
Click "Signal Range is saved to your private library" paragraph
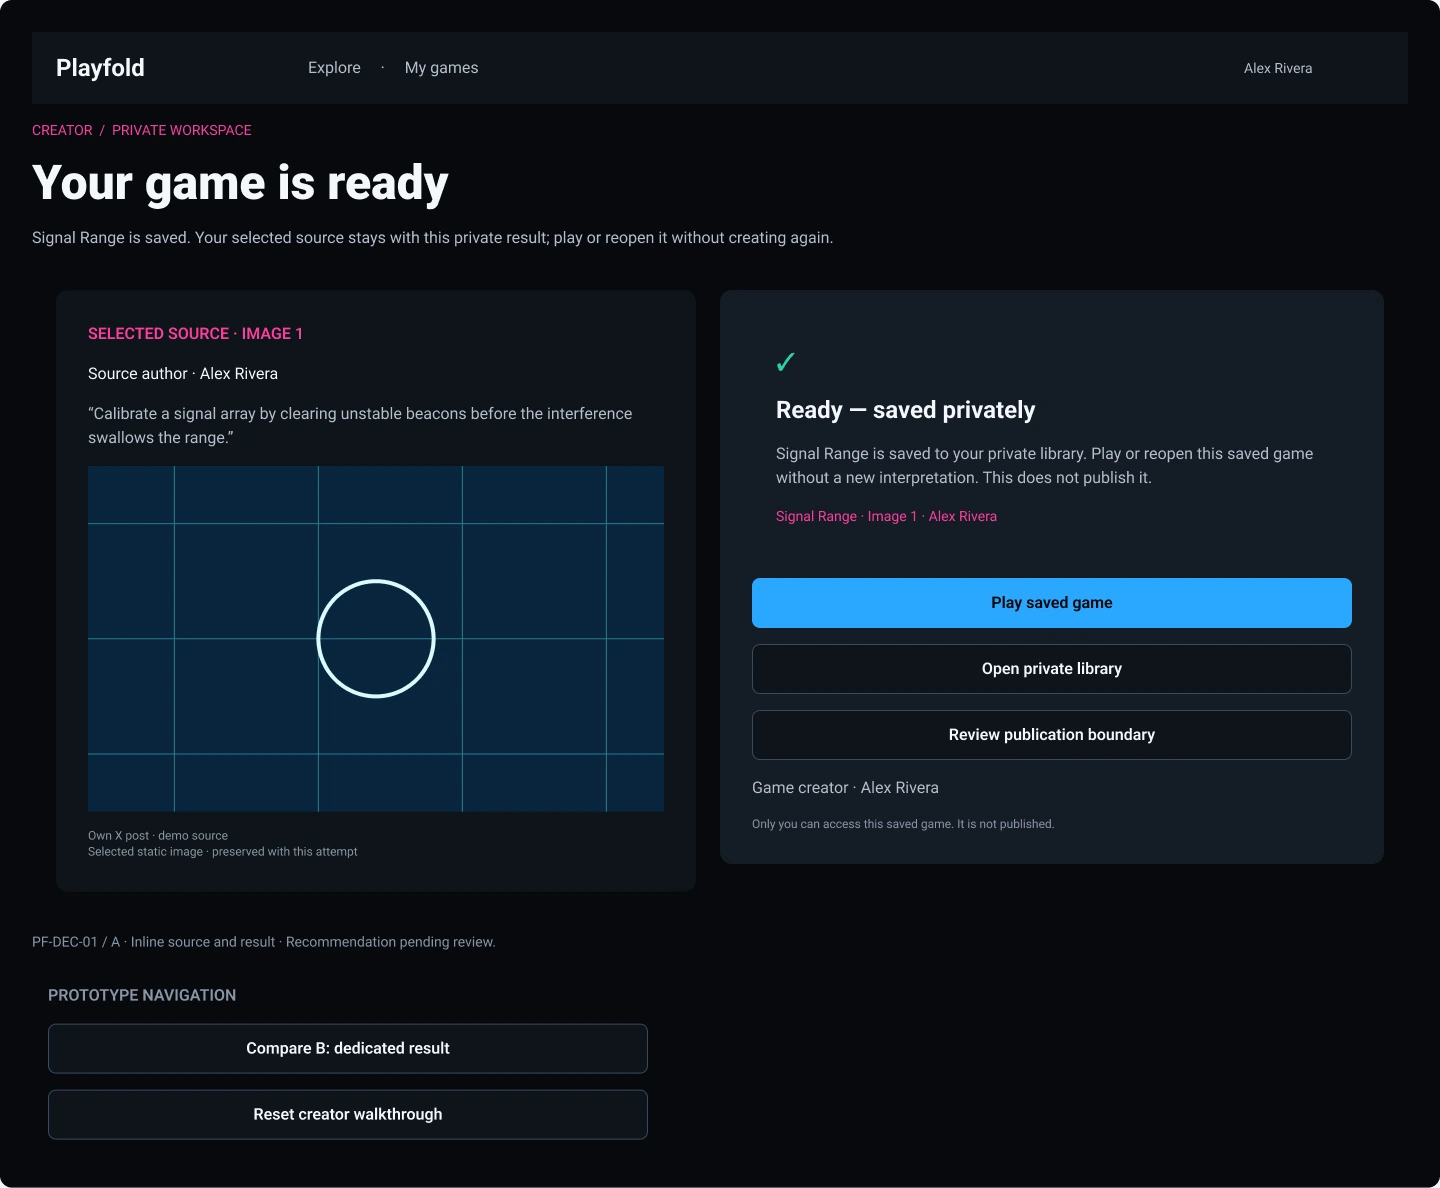(1044, 466)
